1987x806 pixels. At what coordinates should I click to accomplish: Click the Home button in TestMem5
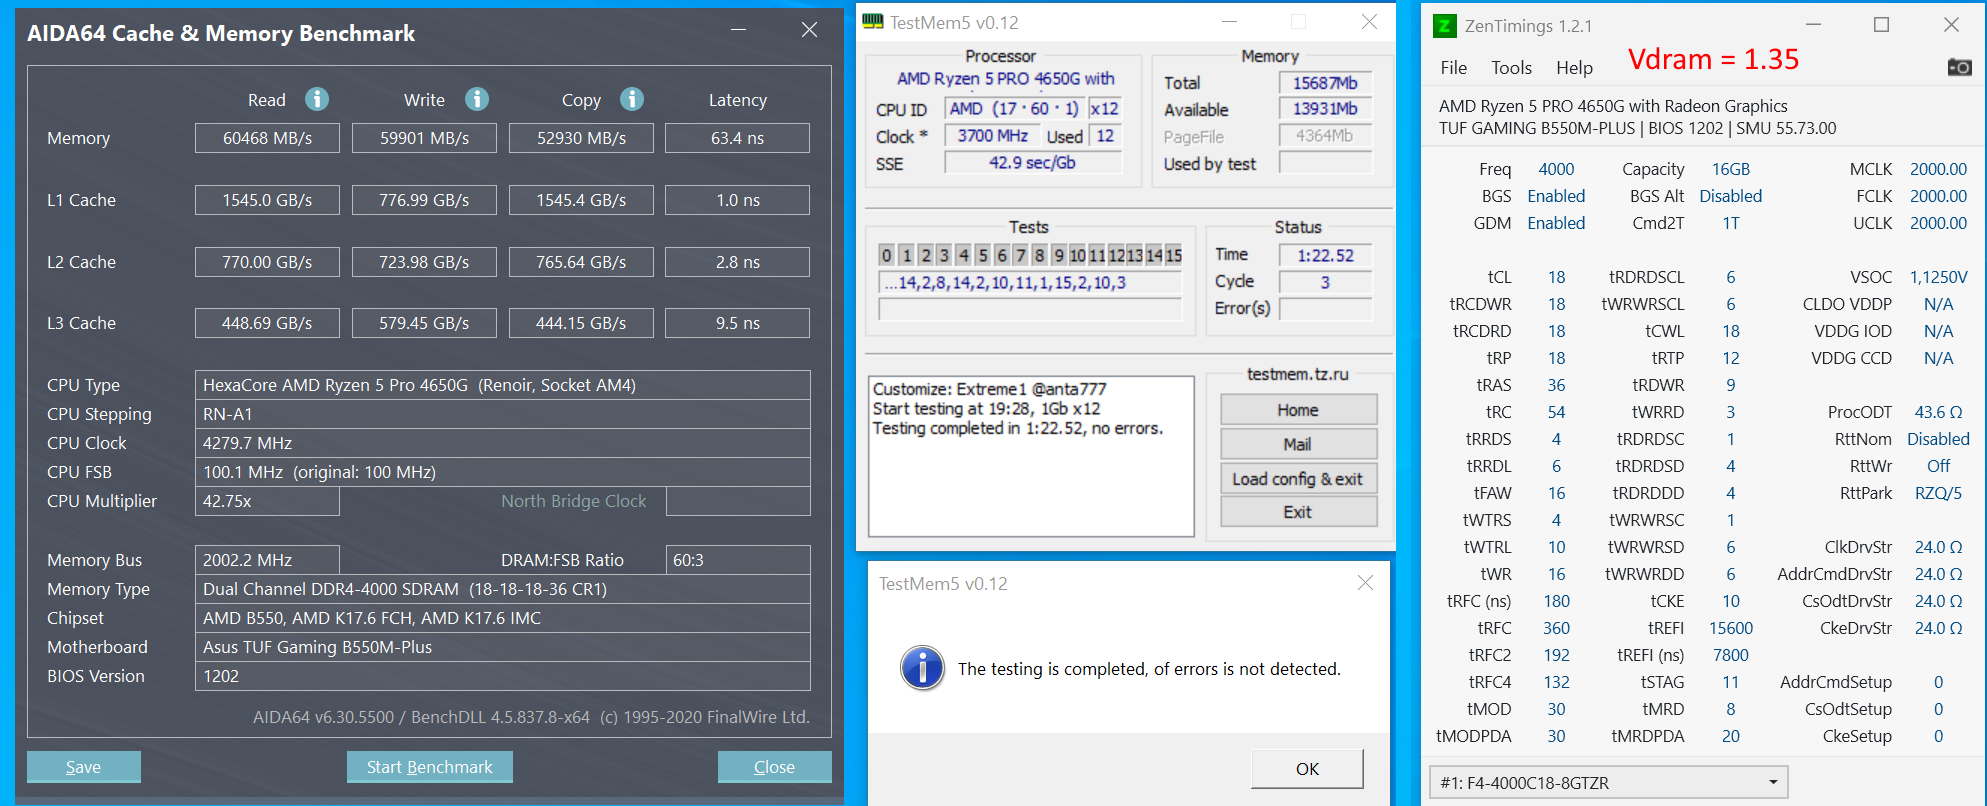[1298, 410]
